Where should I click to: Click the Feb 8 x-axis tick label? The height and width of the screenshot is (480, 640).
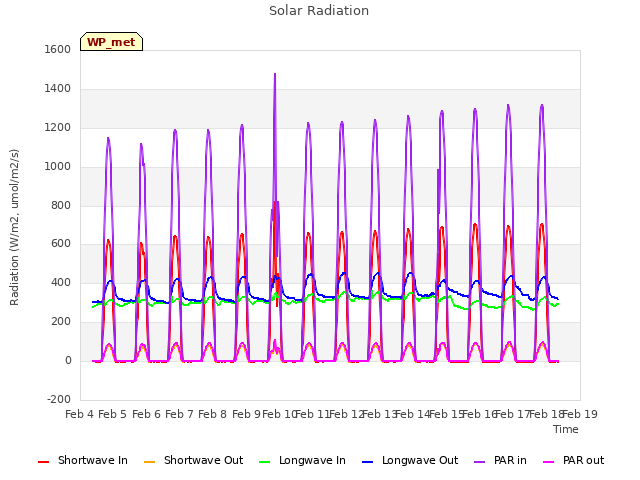pos(212,414)
